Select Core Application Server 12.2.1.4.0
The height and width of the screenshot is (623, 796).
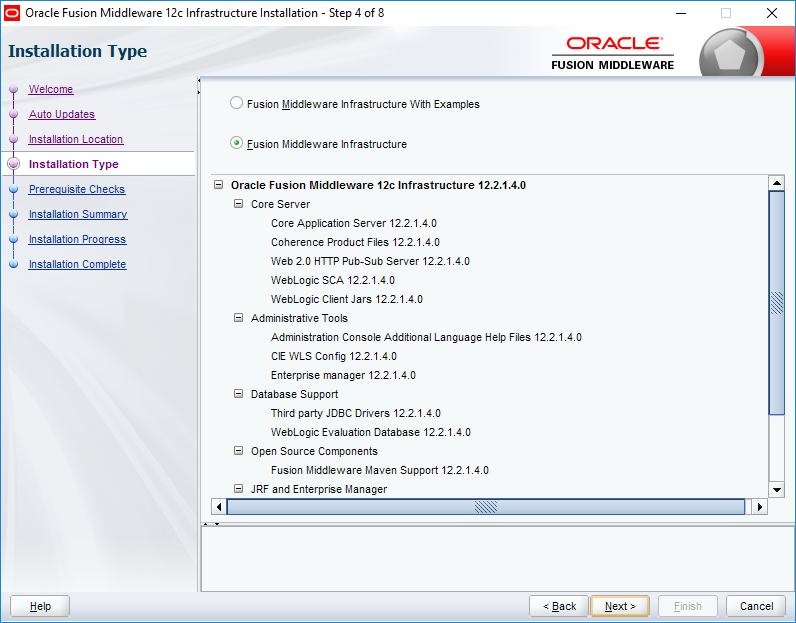point(354,223)
